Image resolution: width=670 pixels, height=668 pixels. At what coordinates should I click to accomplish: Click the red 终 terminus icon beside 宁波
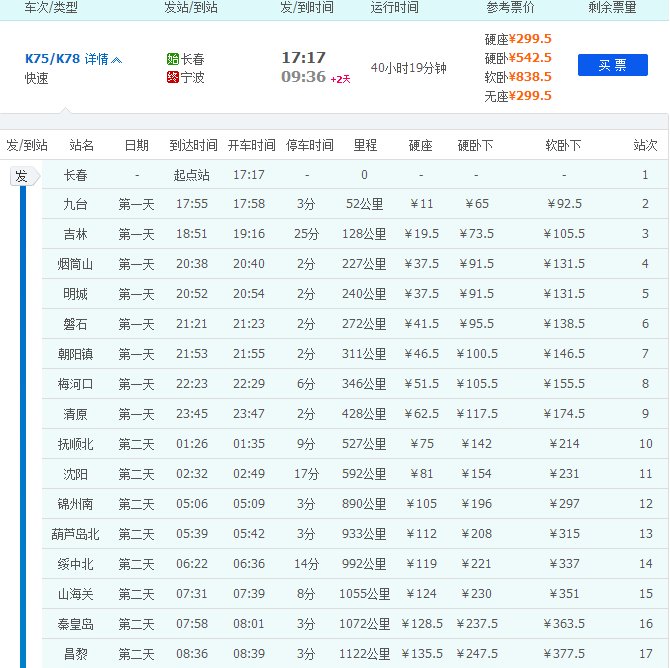pos(173,77)
